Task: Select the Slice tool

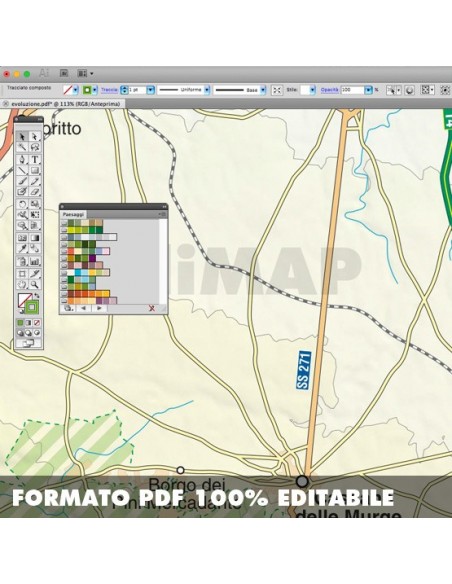Action: tap(35, 274)
